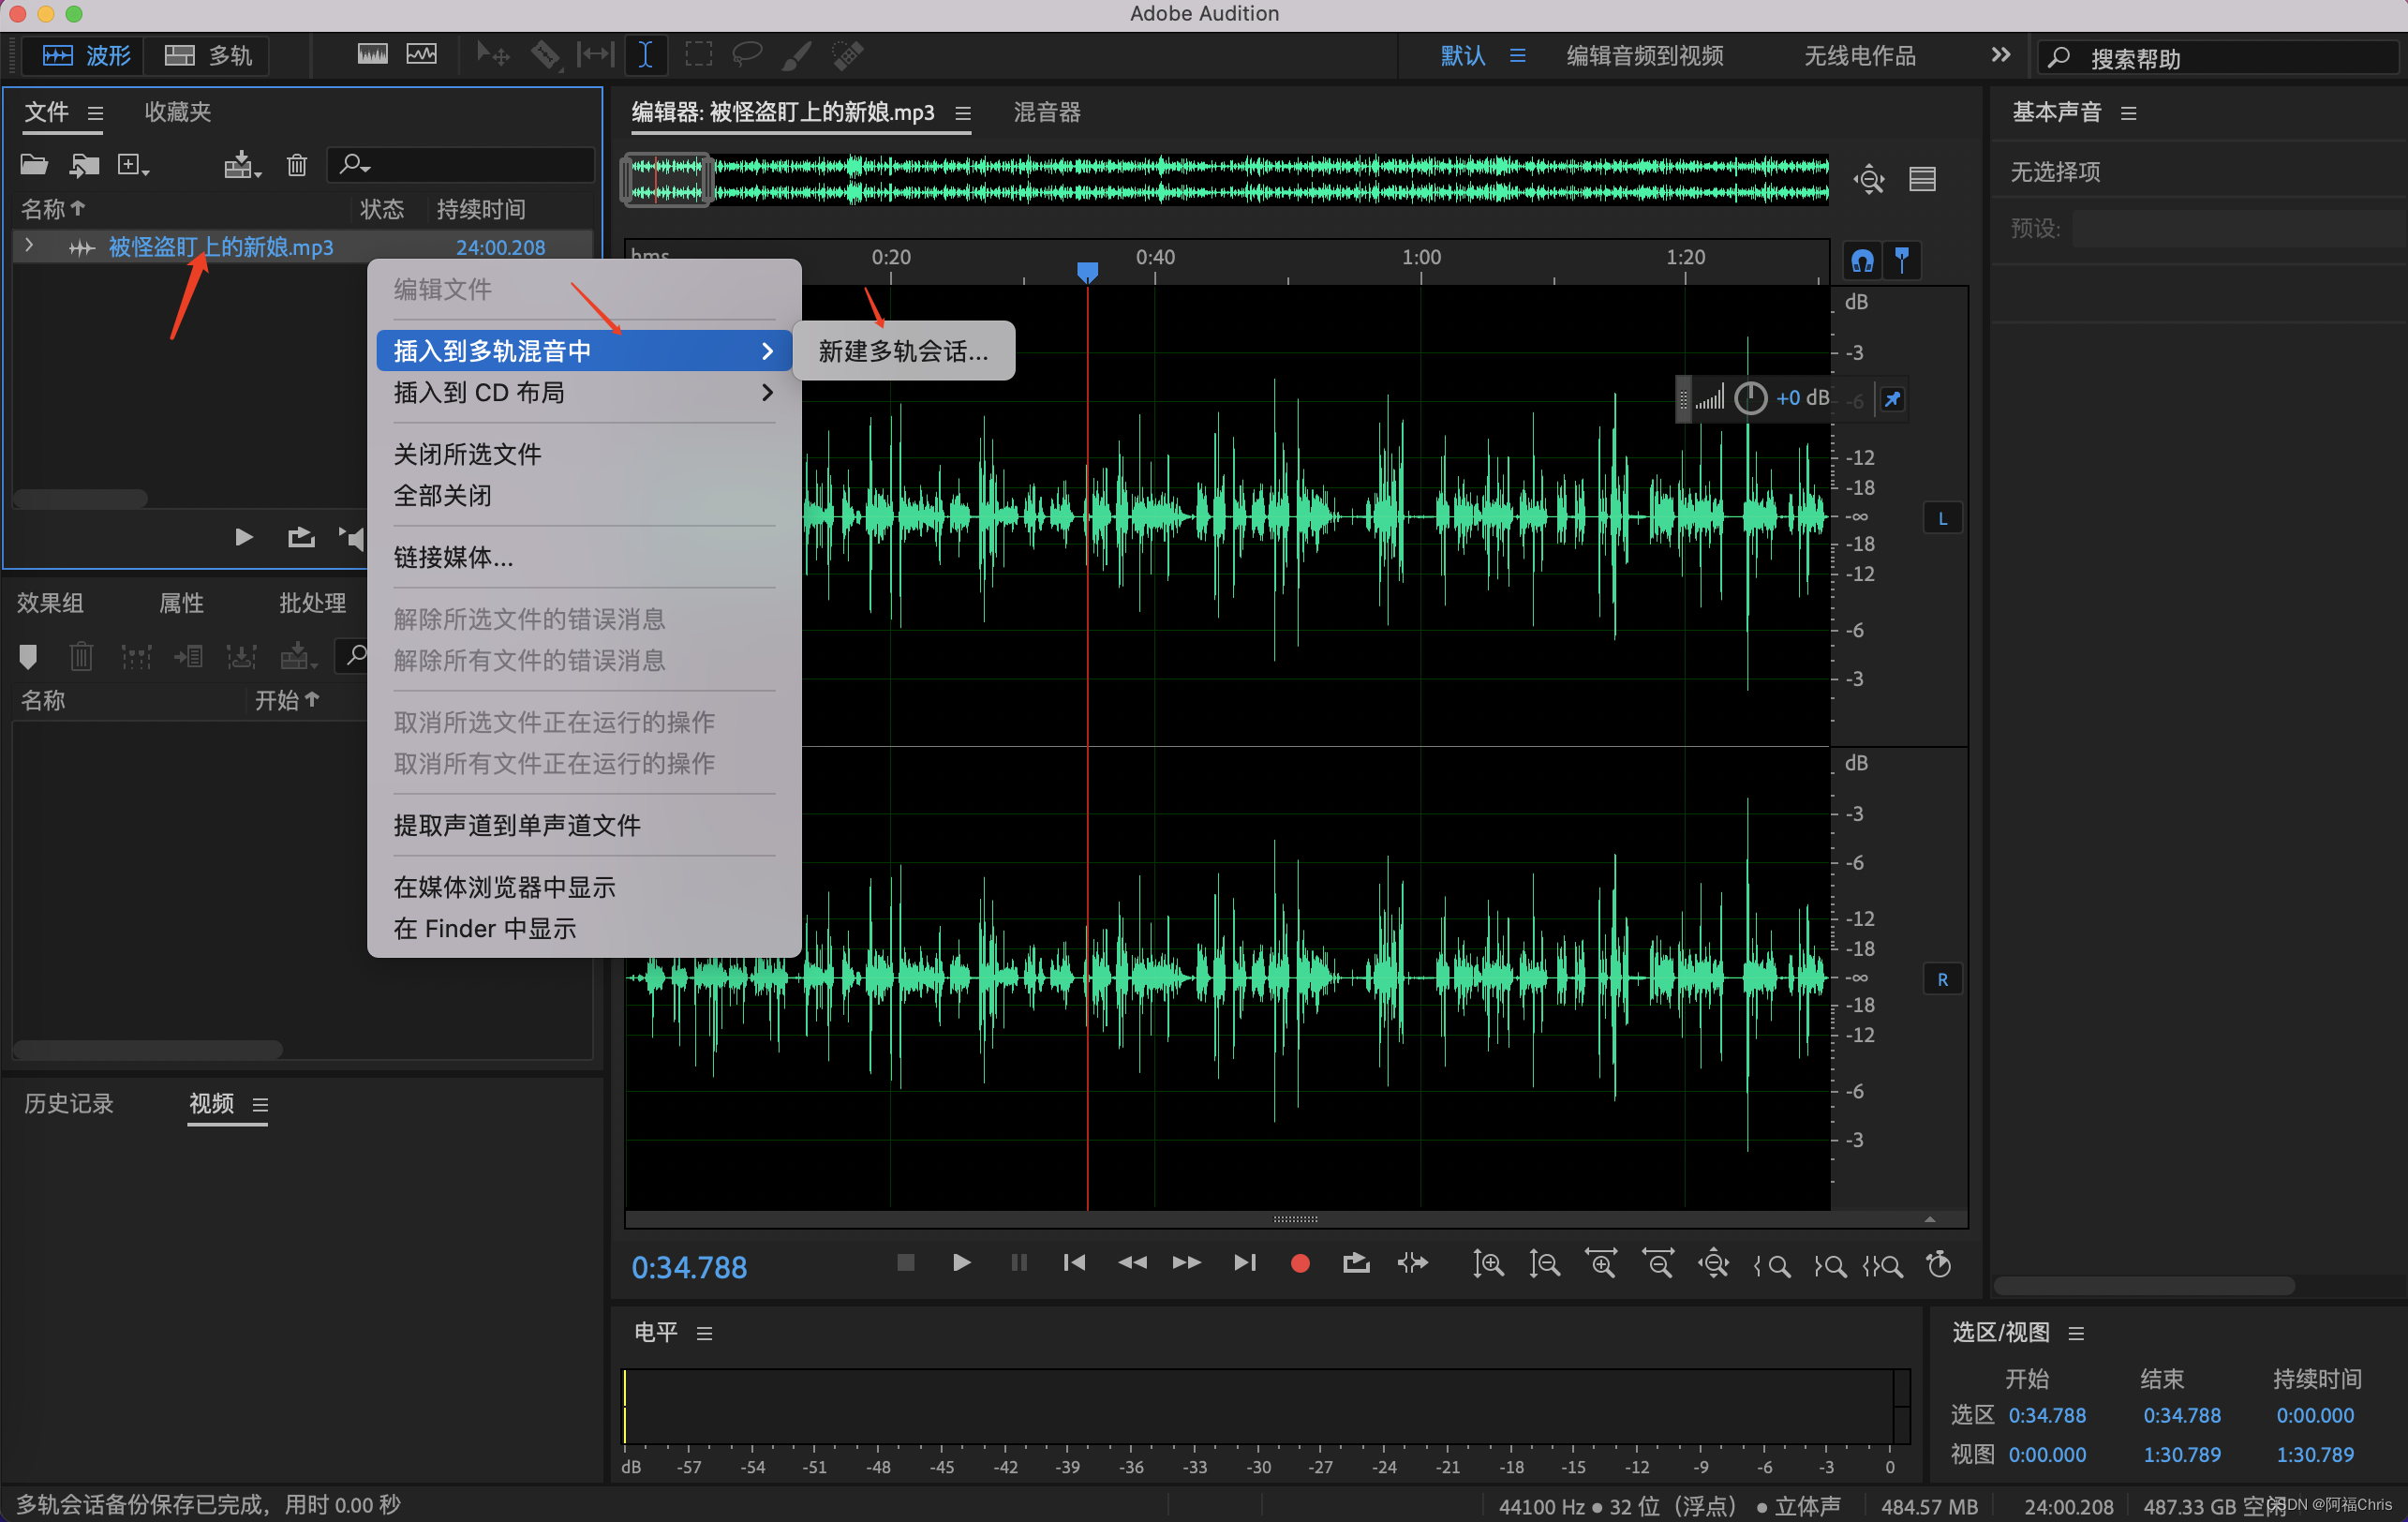Screen dimensions: 2408x1522
Task: Click the Import File icon
Action: pos(84,165)
